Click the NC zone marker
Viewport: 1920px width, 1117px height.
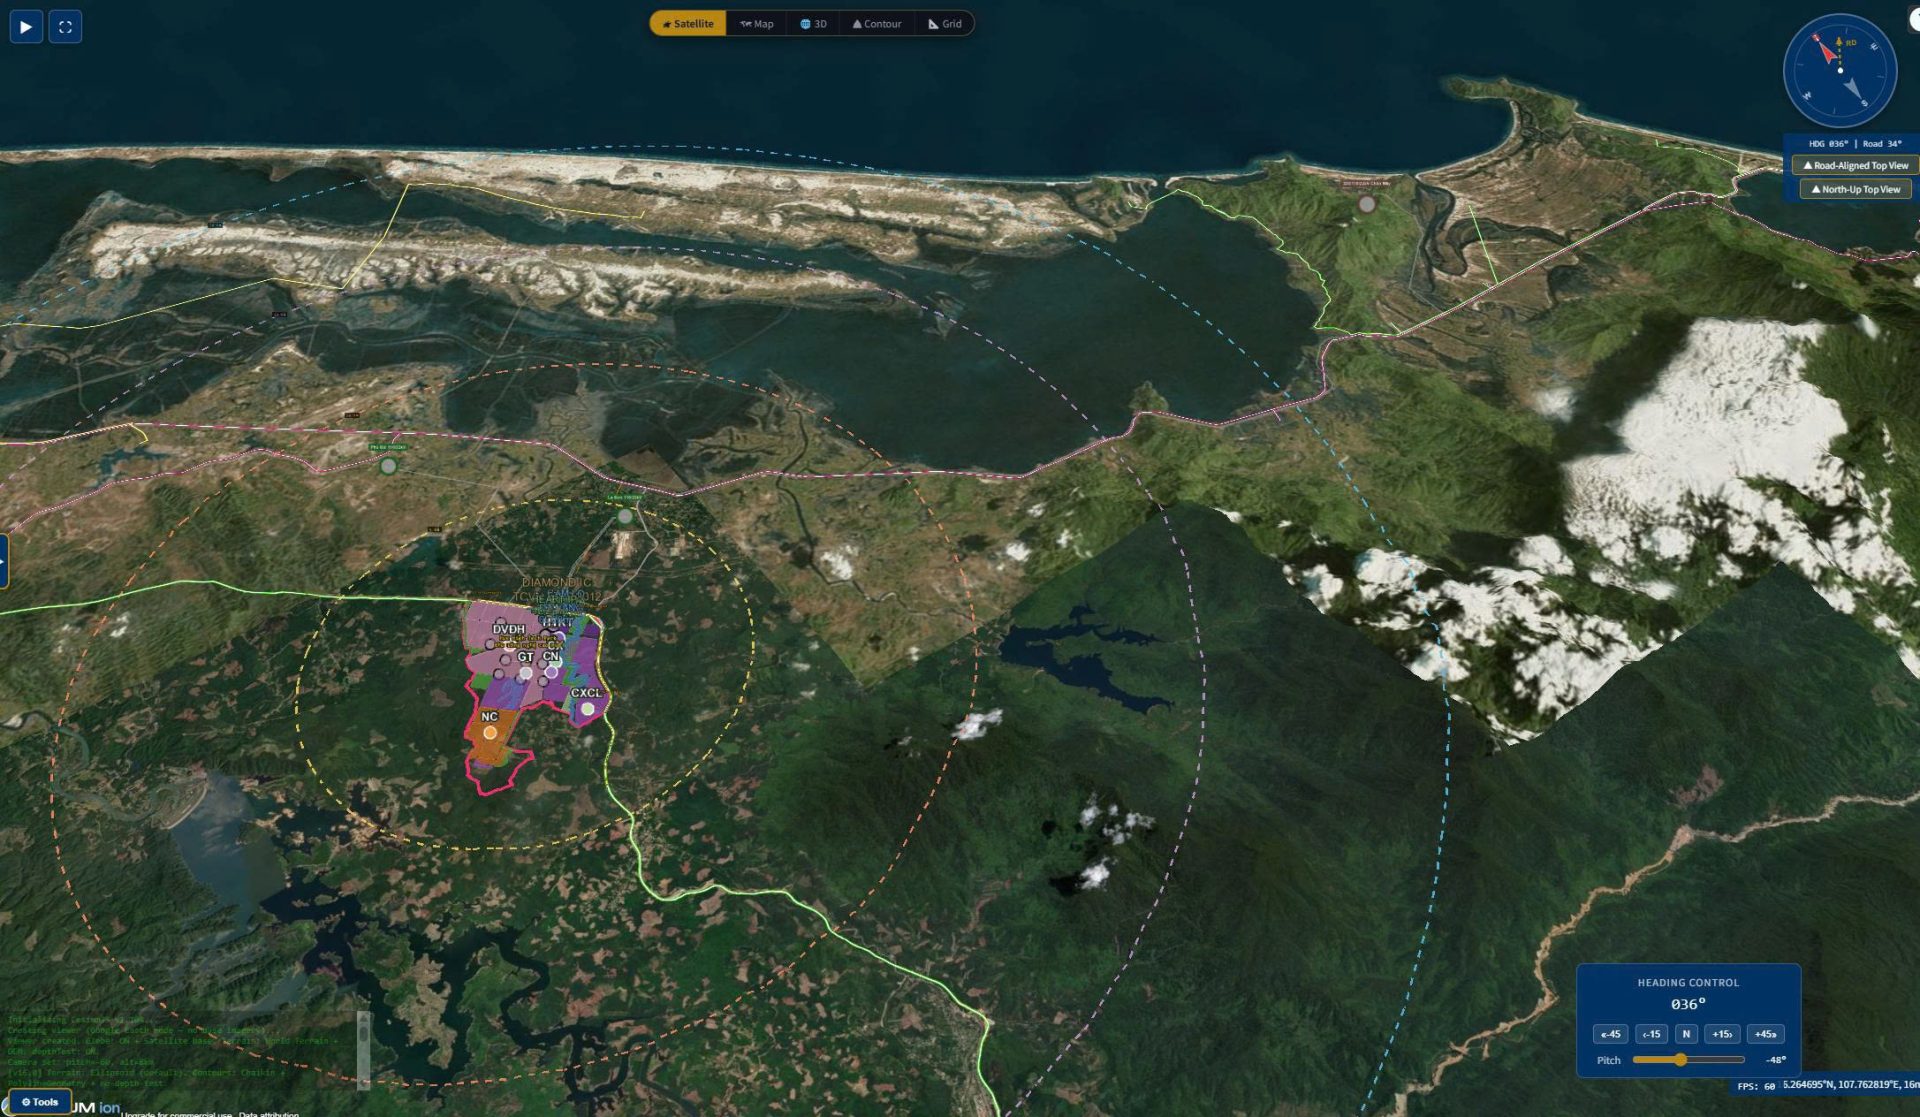(490, 733)
